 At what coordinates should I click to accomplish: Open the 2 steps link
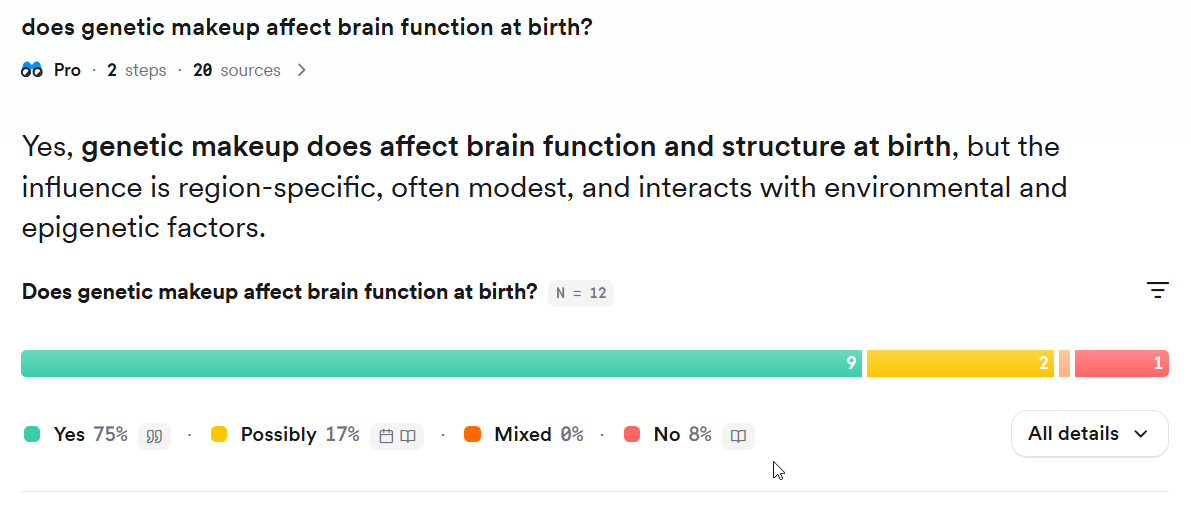pos(137,70)
